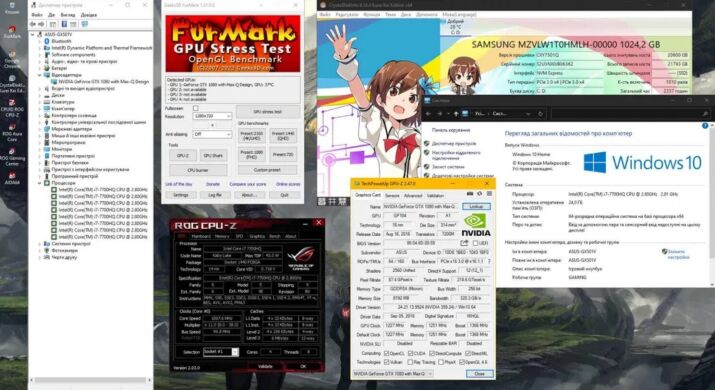Toggle DirectML checkbox in GPU-Z
The image size is (715, 390).
click(469, 353)
